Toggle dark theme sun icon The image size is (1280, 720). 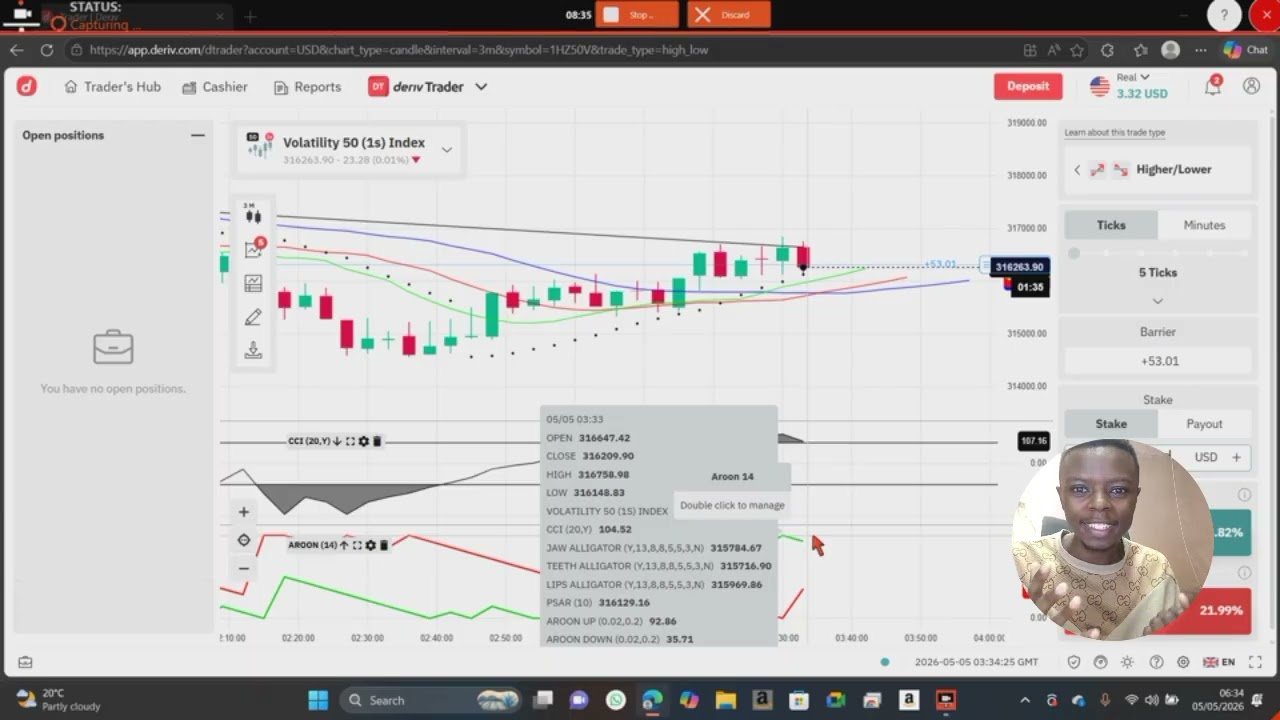pos(1128,662)
